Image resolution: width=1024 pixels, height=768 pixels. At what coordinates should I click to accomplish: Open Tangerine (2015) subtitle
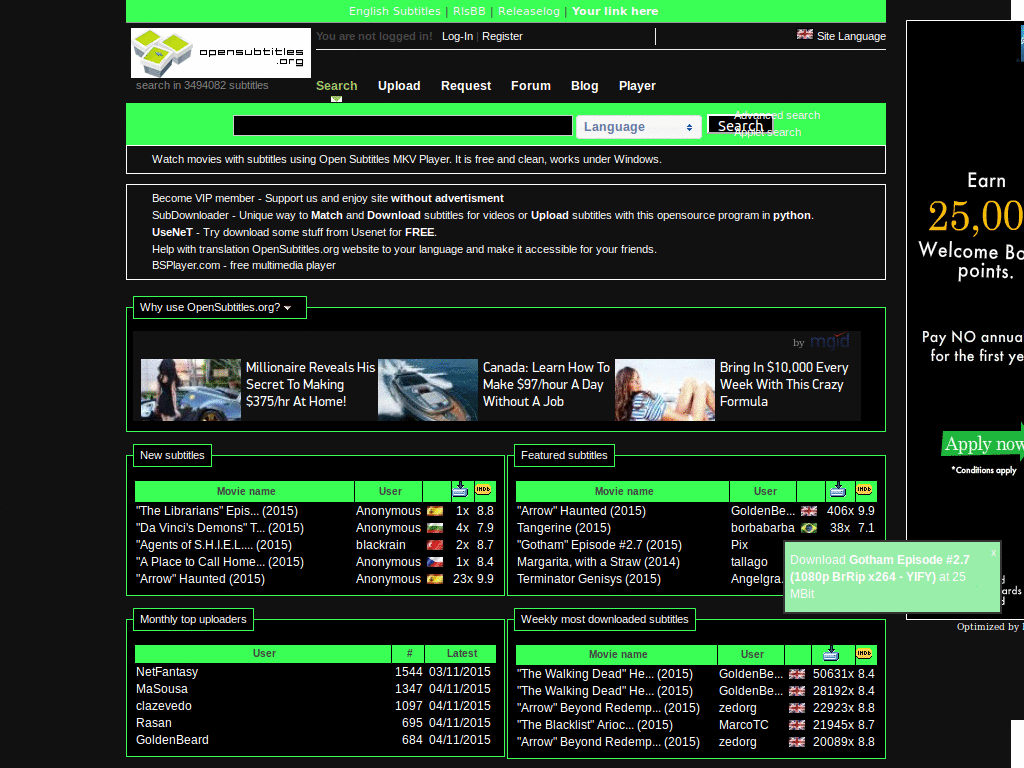click(564, 528)
